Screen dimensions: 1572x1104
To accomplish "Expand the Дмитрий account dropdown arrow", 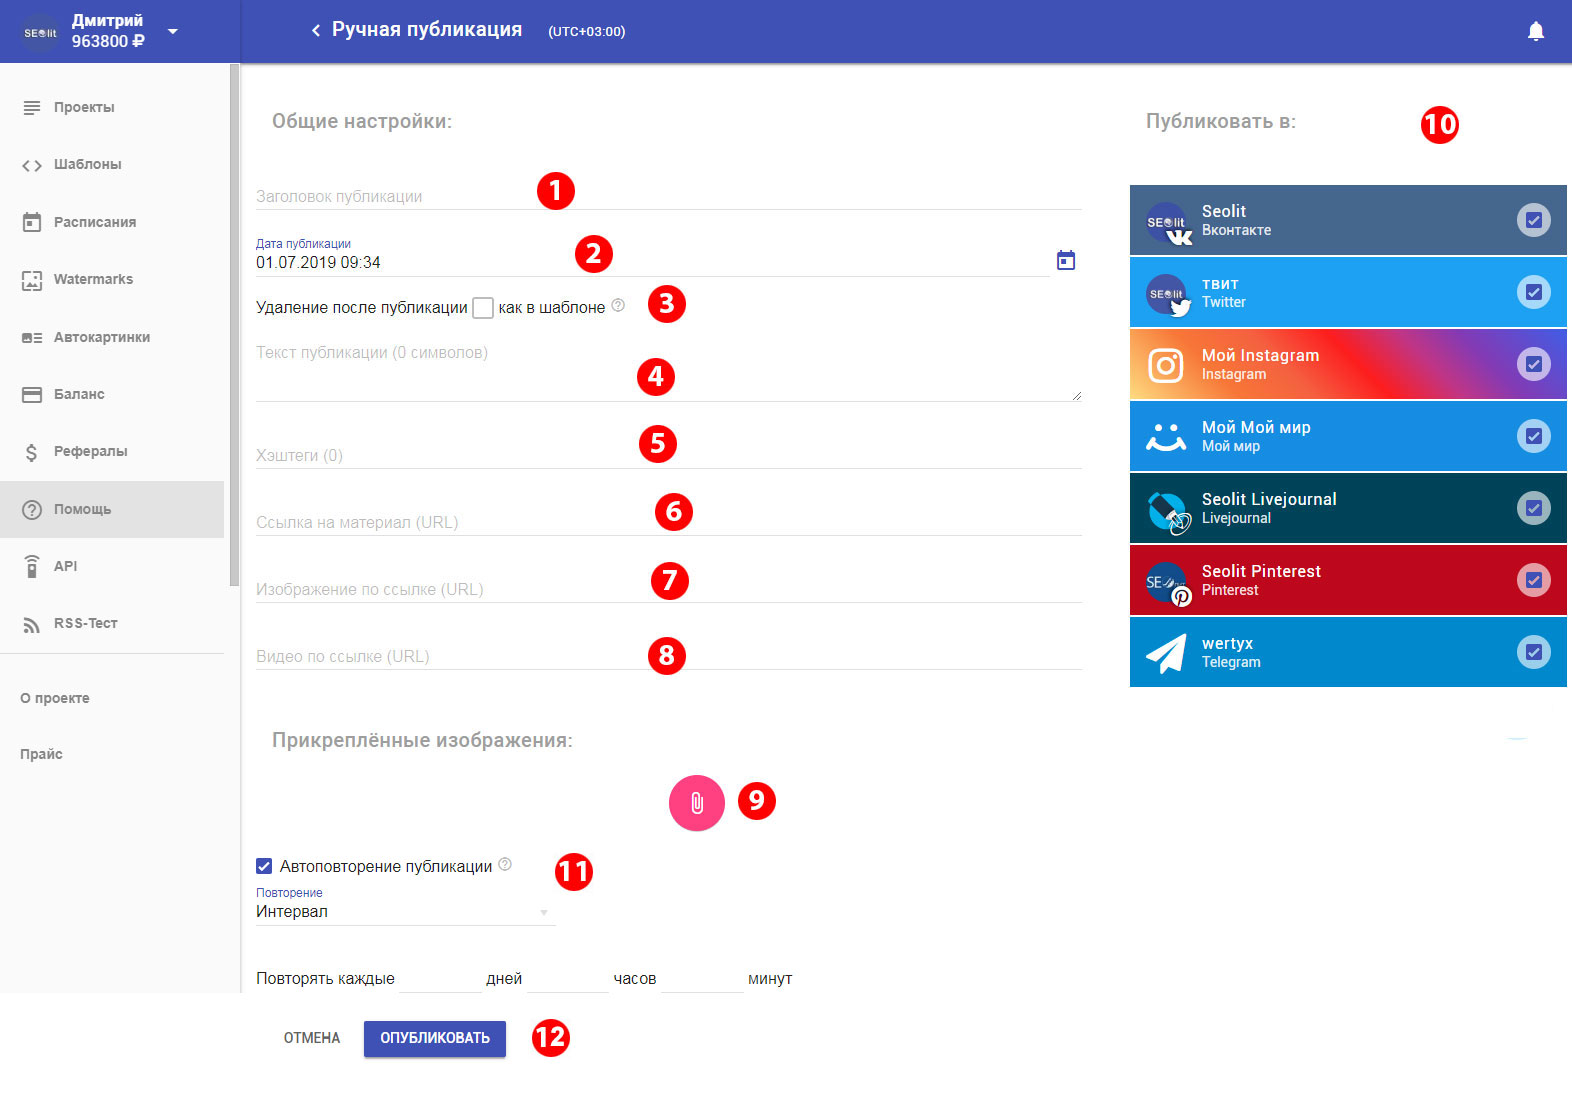I will (173, 32).
